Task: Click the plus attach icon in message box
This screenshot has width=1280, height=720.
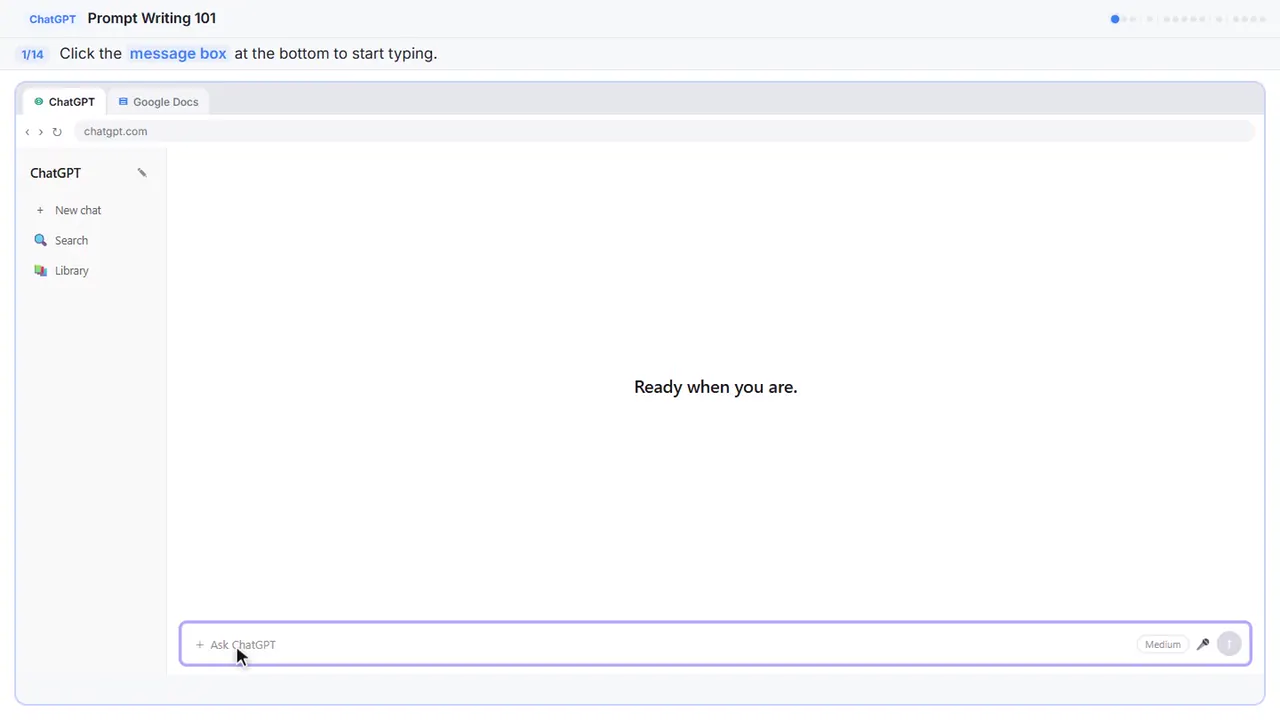Action: coord(199,645)
